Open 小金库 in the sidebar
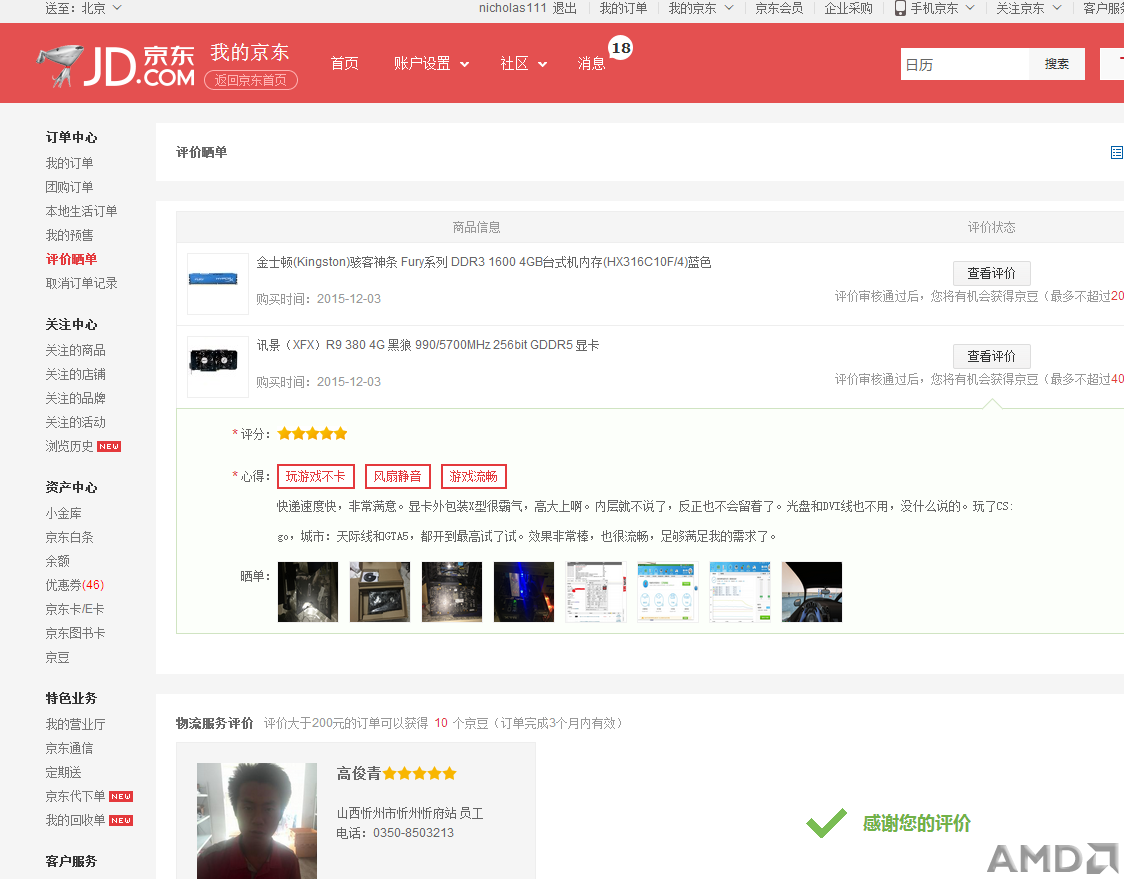1124x879 pixels. point(63,513)
